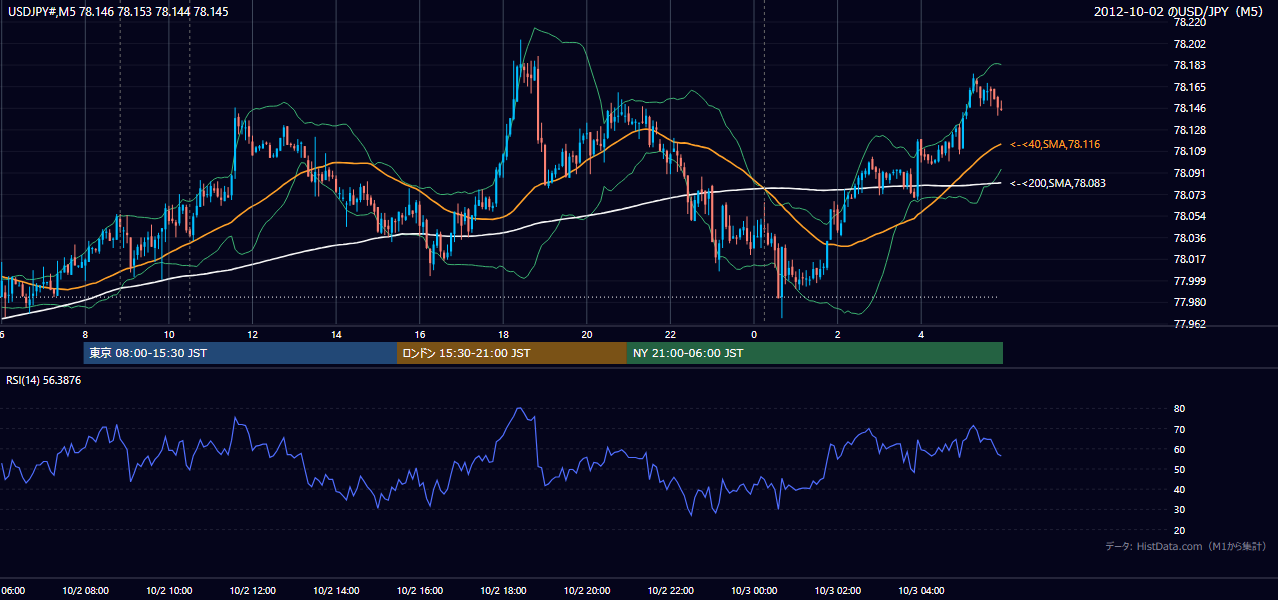1278x600 pixels.
Task: Click price scale value 78.128
Action: tap(1189, 130)
